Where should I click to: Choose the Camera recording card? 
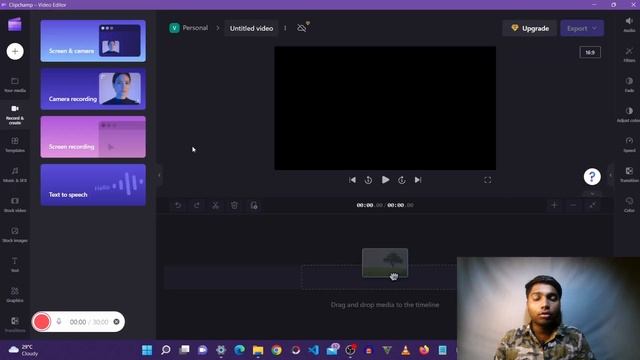(93, 89)
